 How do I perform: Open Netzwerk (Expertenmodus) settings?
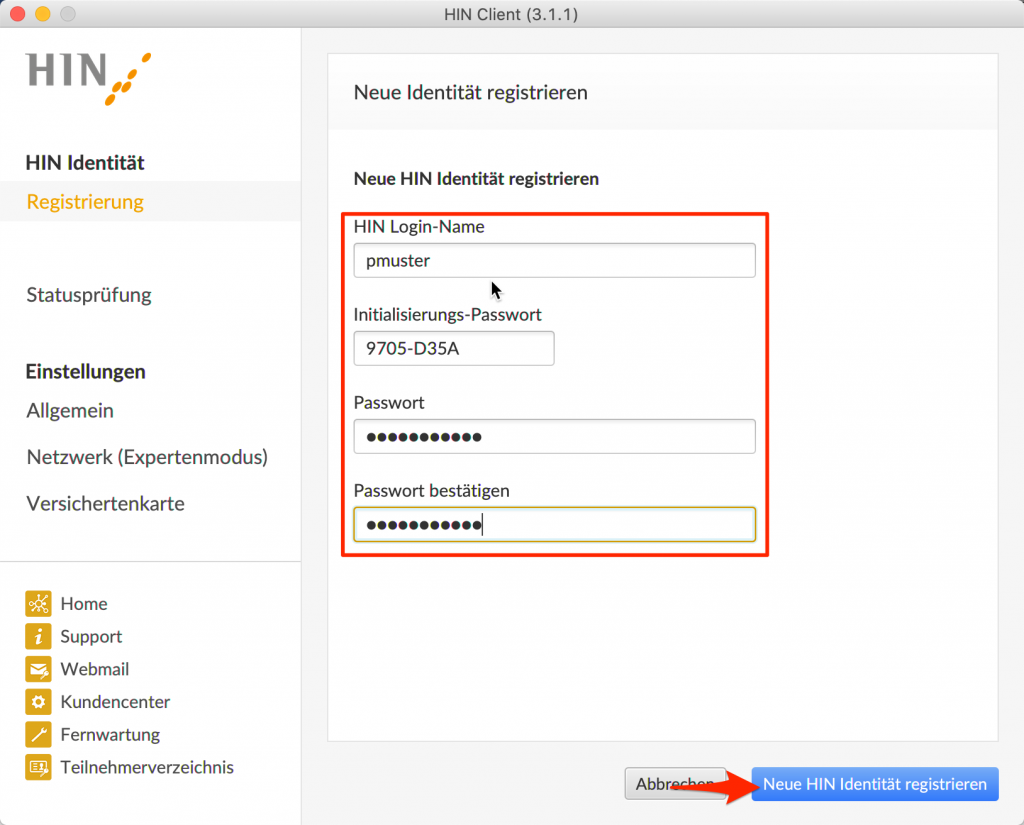147,457
